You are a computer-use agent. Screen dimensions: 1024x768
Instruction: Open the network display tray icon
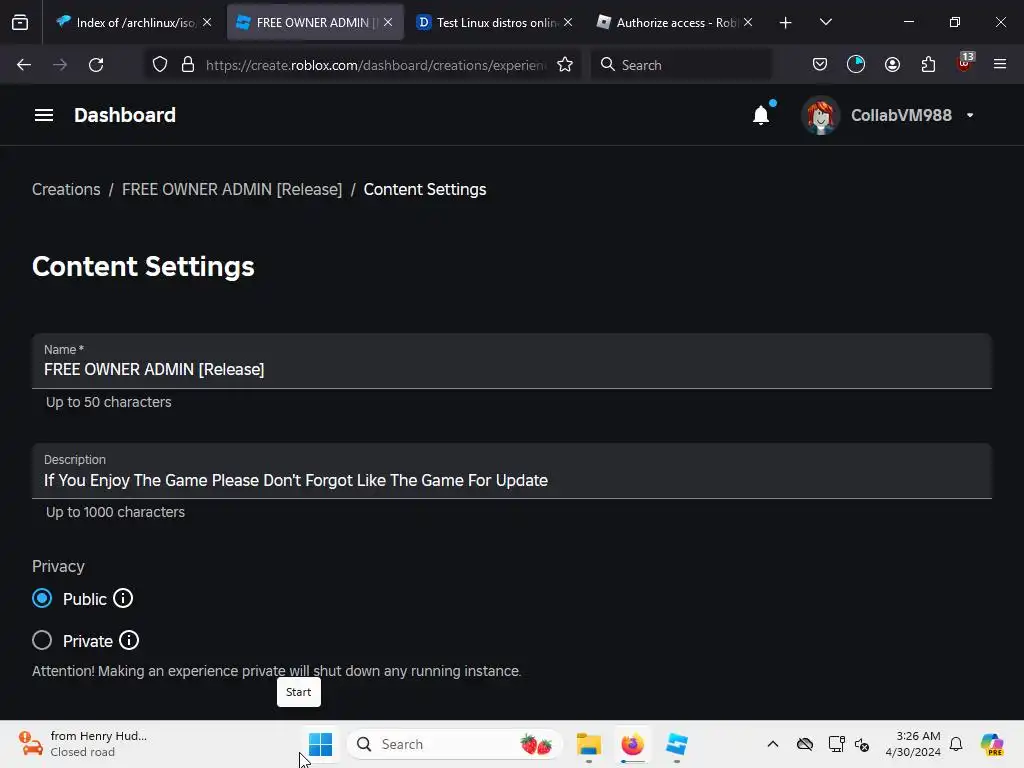[836, 744]
